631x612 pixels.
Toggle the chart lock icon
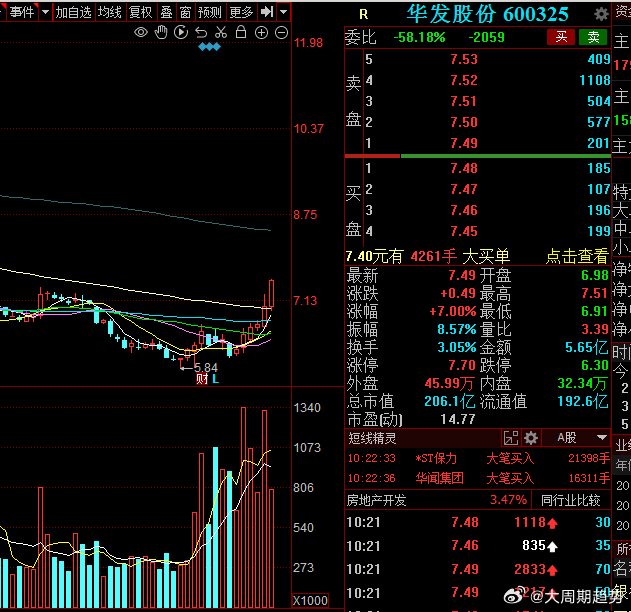tap(241, 33)
